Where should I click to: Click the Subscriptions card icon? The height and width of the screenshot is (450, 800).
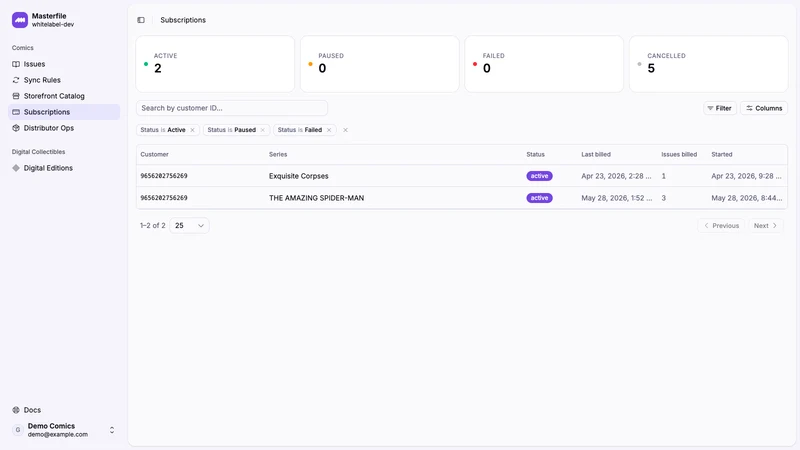click(x=16, y=112)
